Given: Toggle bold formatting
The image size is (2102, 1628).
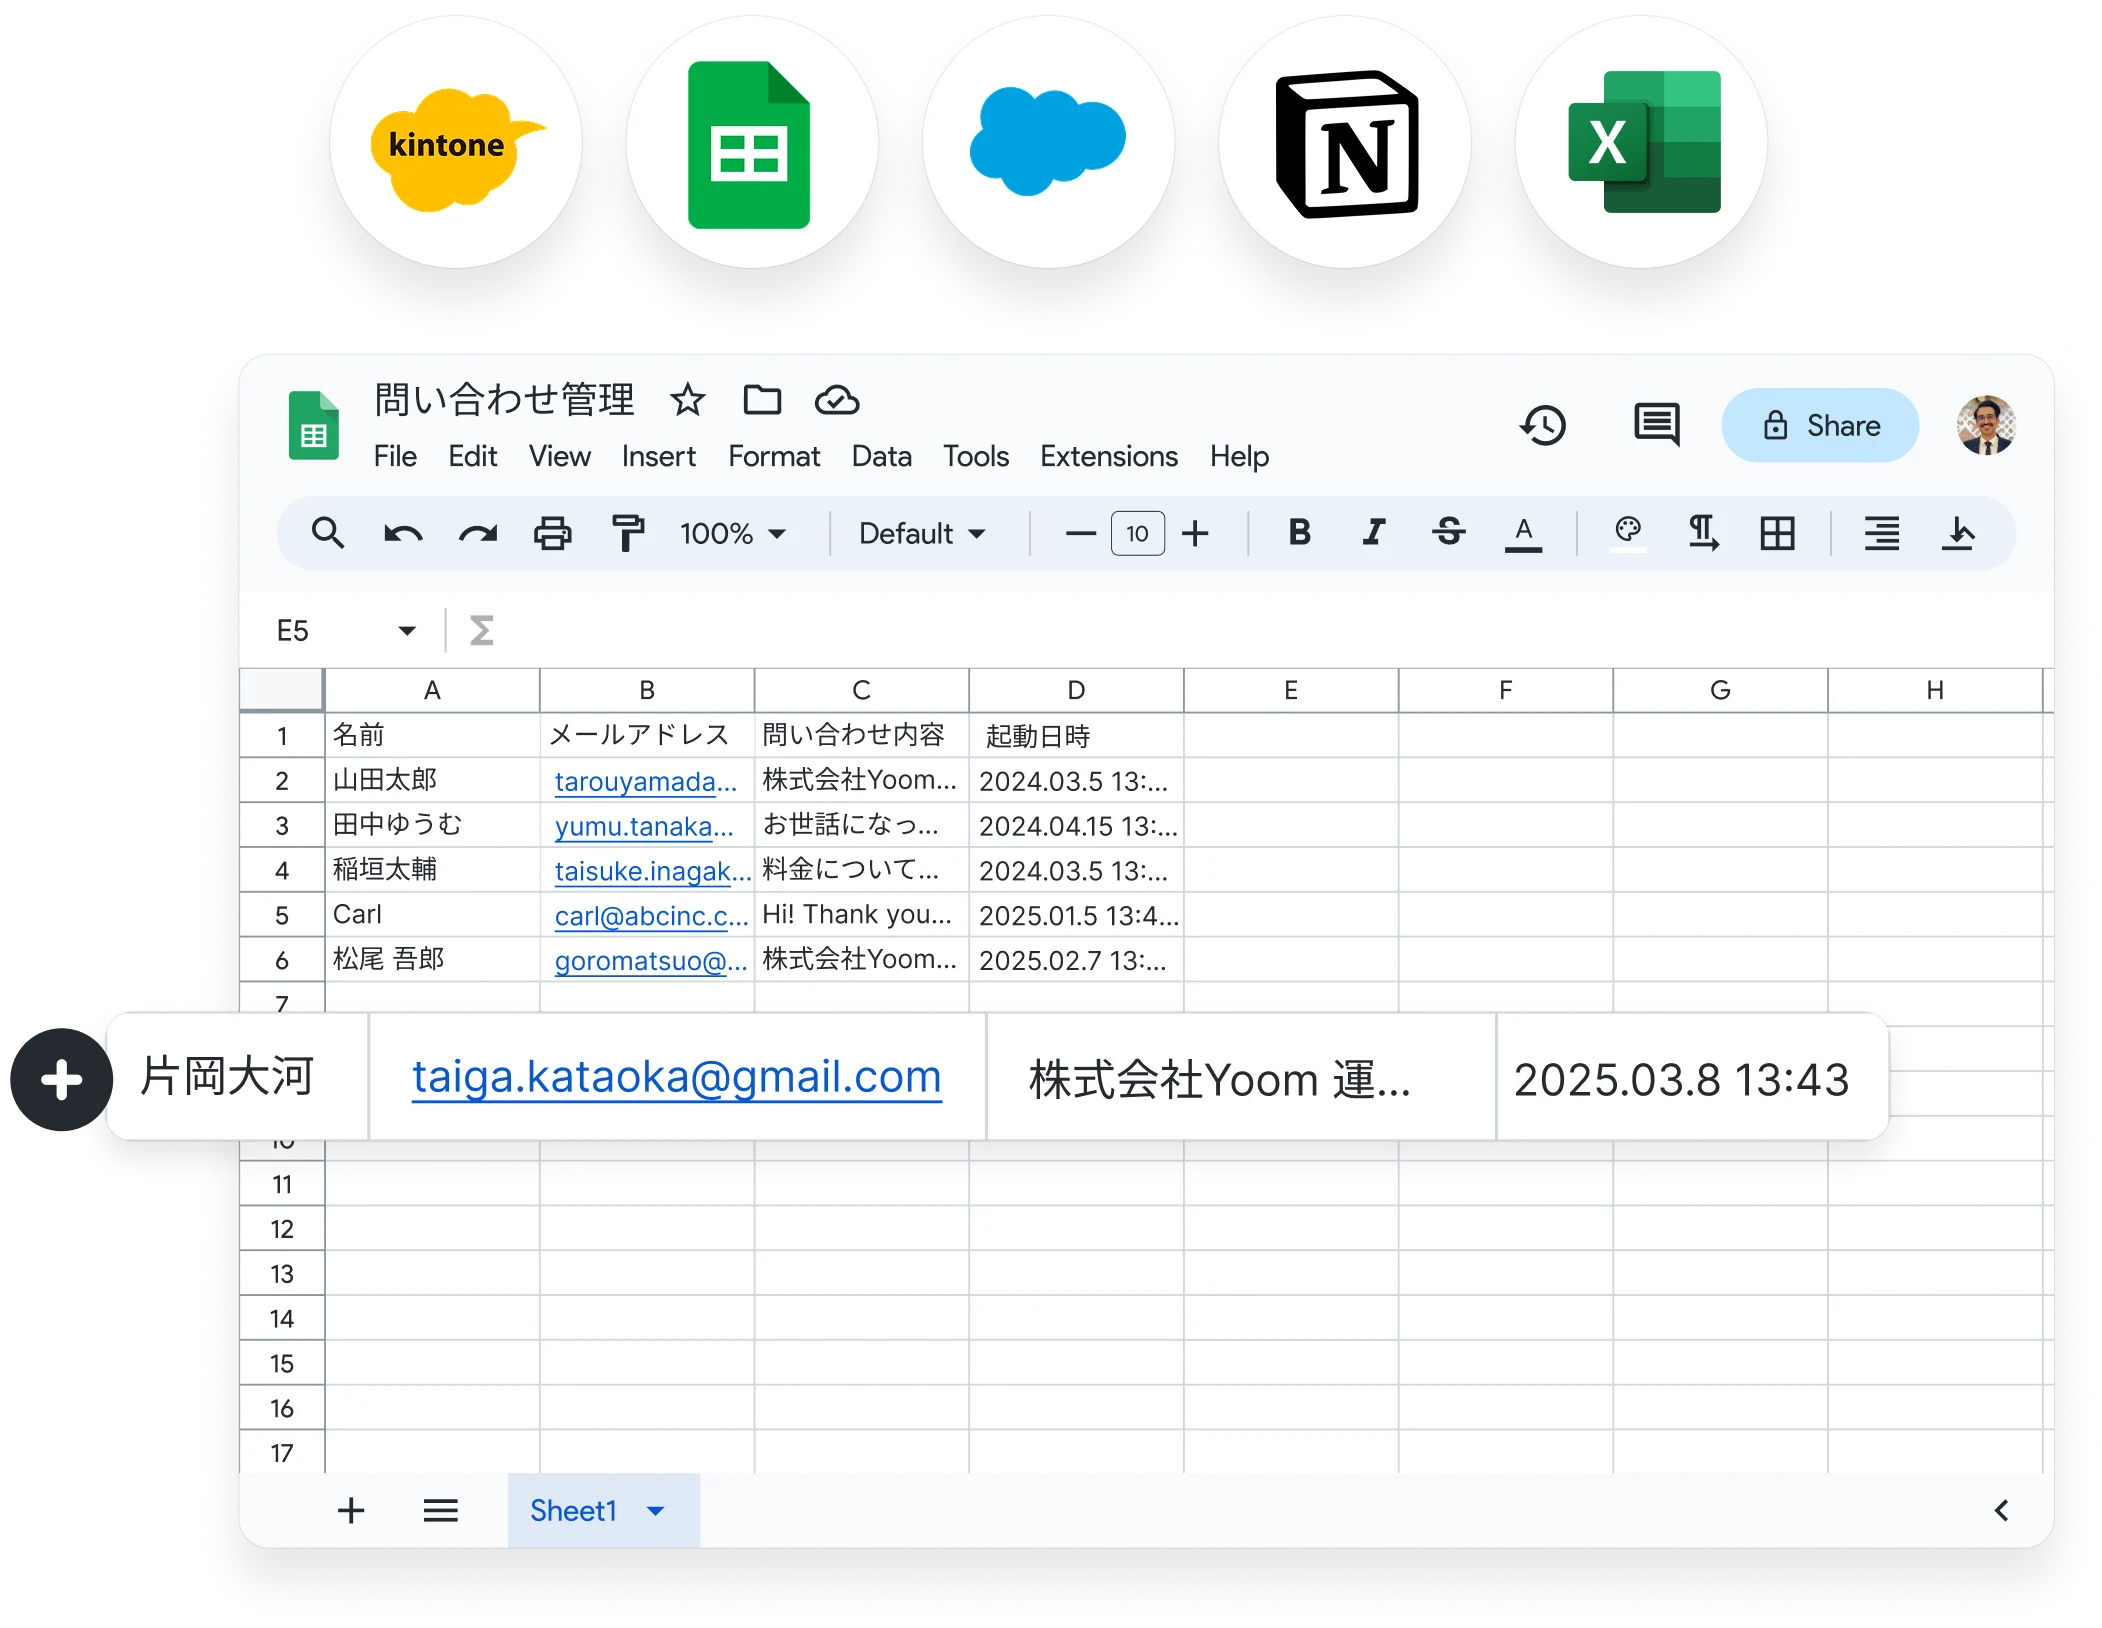Looking at the screenshot, I should (1299, 532).
